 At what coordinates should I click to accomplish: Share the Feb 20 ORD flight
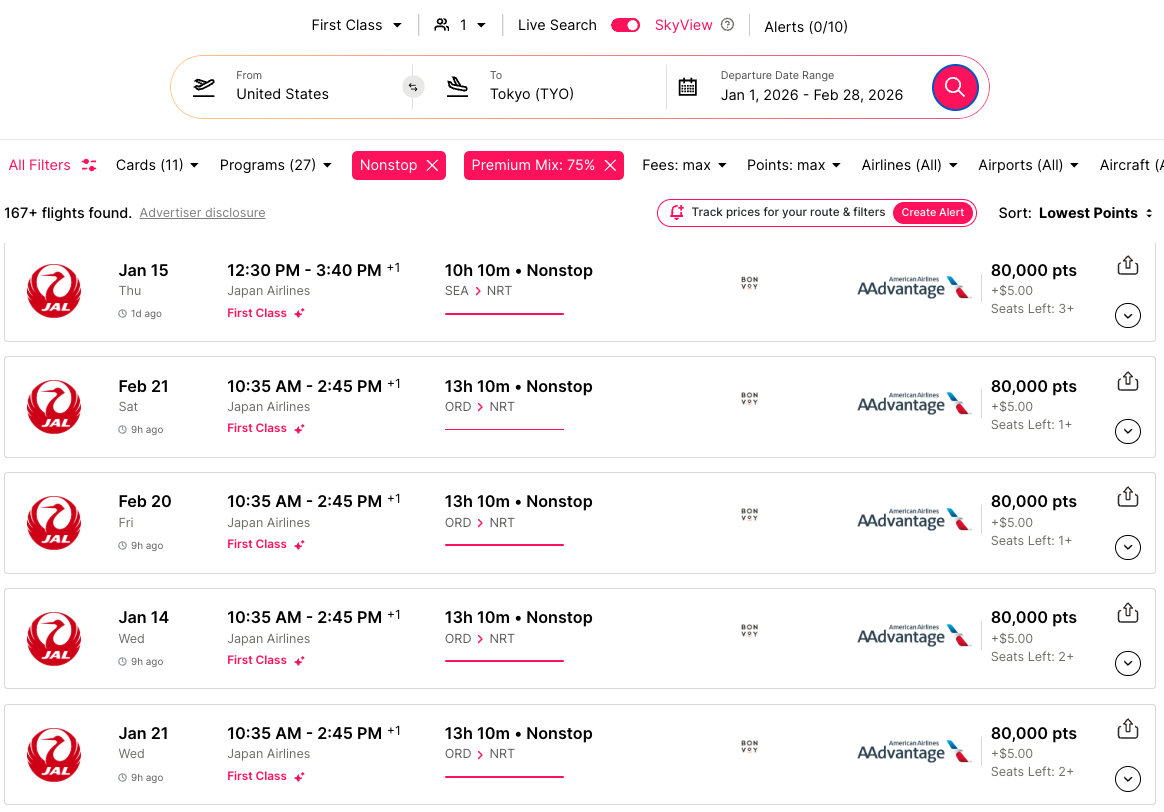[1128, 497]
